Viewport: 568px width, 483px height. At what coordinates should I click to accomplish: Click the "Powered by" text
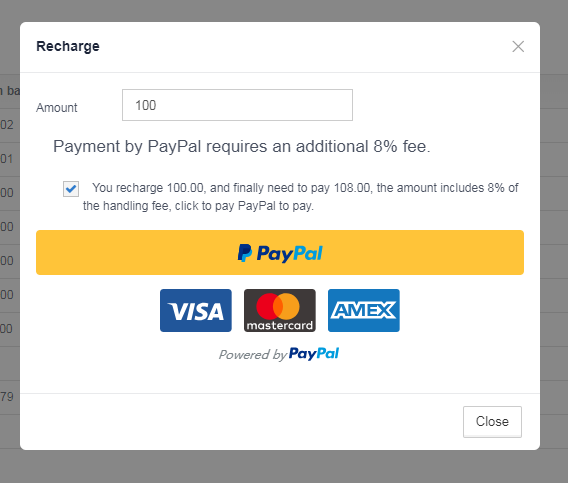point(253,355)
